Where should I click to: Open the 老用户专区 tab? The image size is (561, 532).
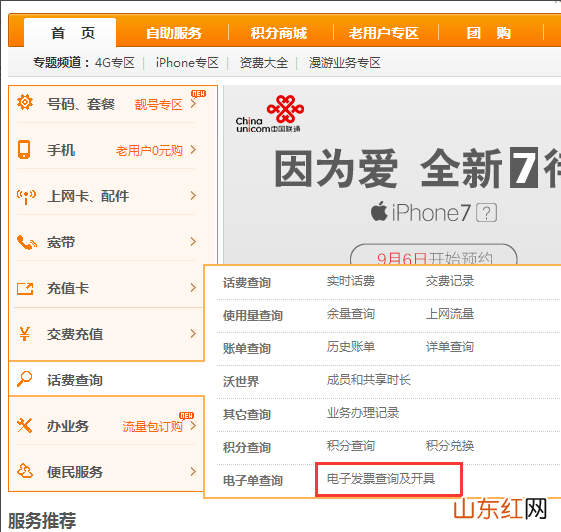[384, 33]
